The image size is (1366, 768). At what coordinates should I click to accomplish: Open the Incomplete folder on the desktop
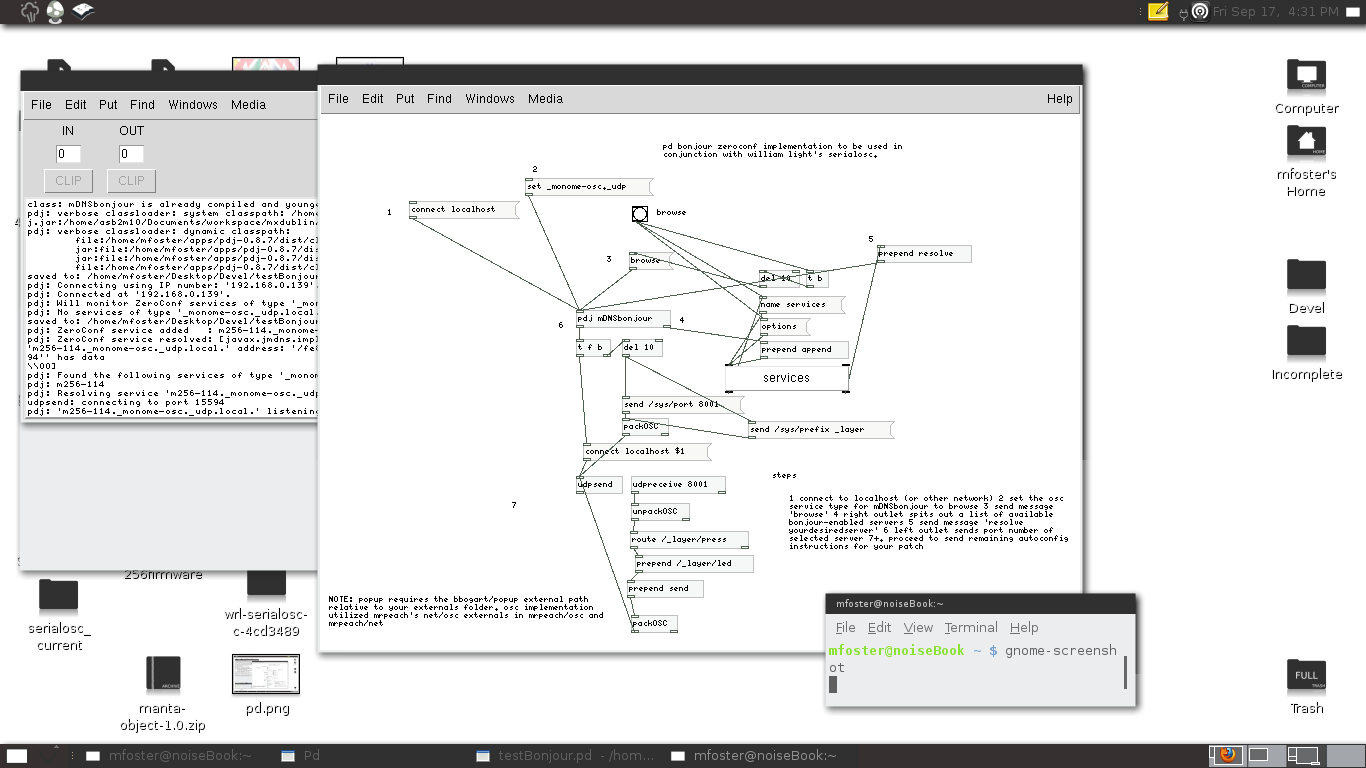pyautogui.click(x=1305, y=342)
